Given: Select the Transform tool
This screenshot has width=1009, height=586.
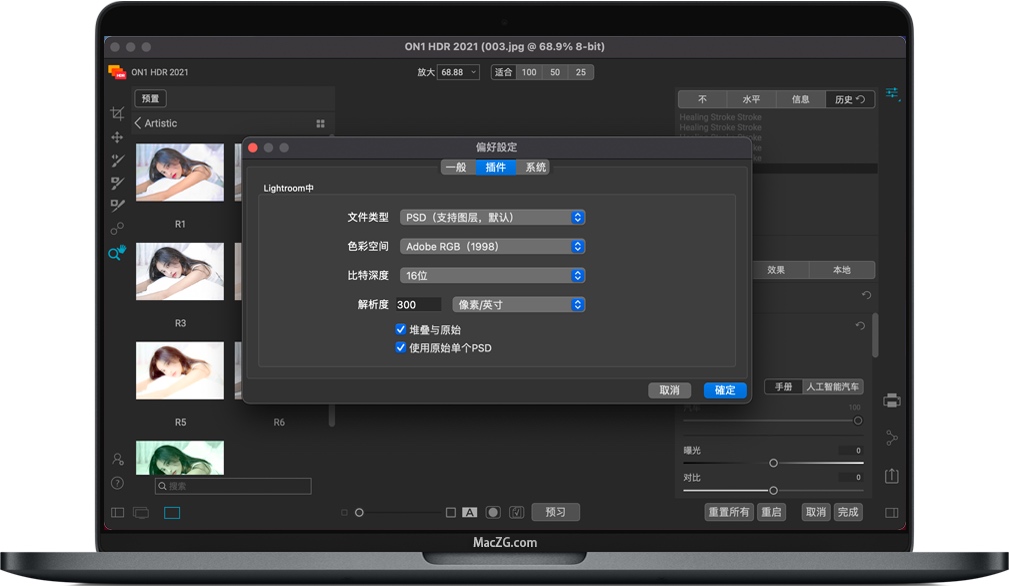Looking at the screenshot, I should pos(117,138).
